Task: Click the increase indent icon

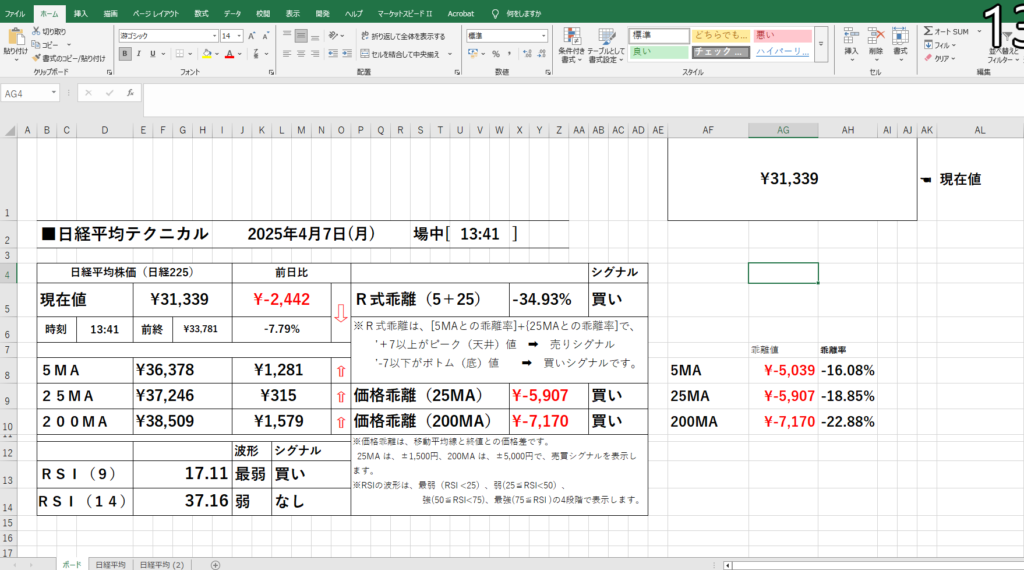Action: pos(347,54)
